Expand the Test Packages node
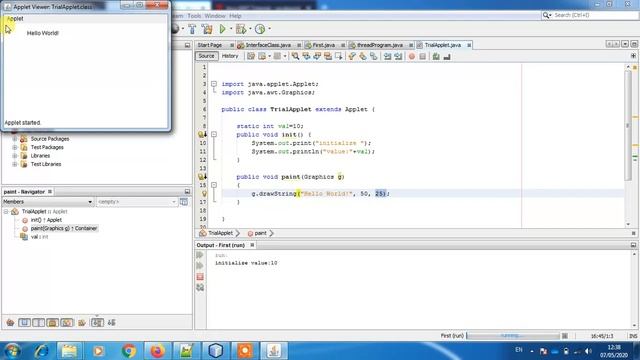 tap(15, 147)
